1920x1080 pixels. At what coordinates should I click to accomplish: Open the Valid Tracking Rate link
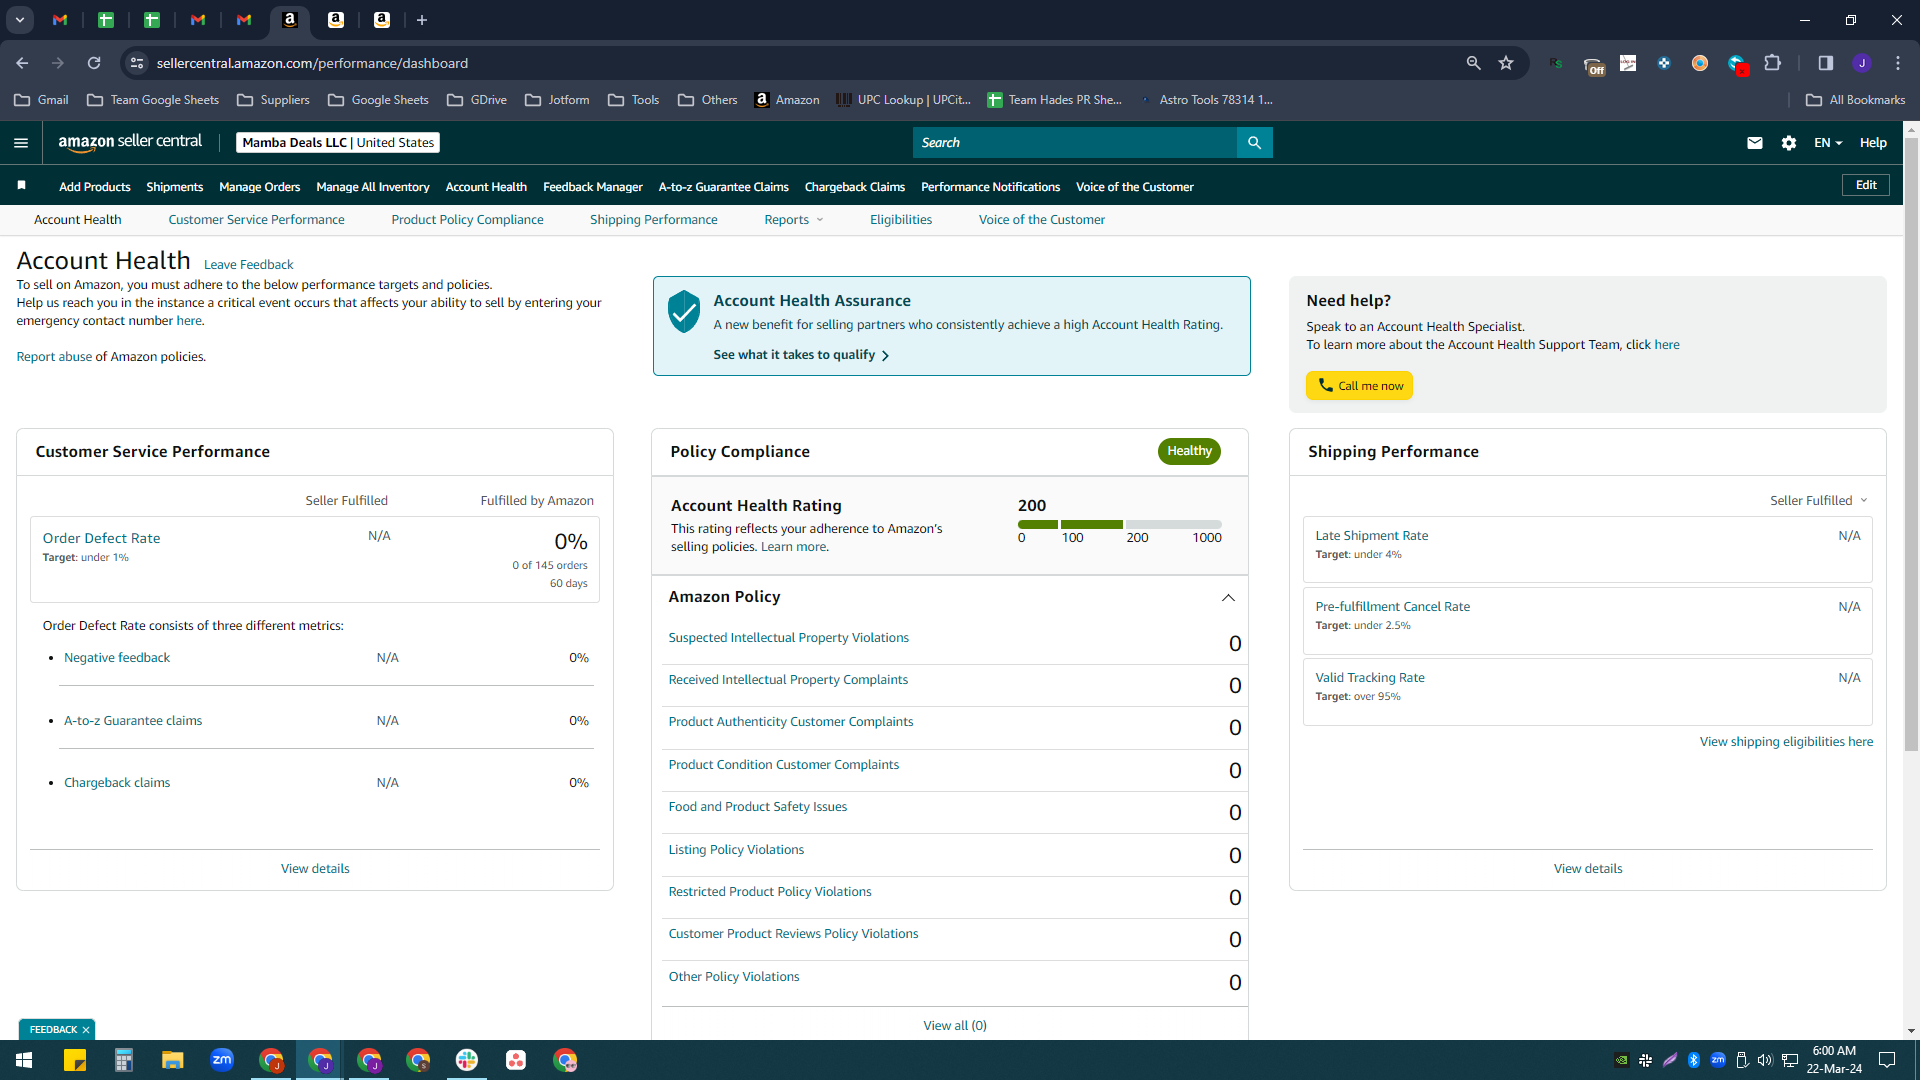click(x=1369, y=678)
